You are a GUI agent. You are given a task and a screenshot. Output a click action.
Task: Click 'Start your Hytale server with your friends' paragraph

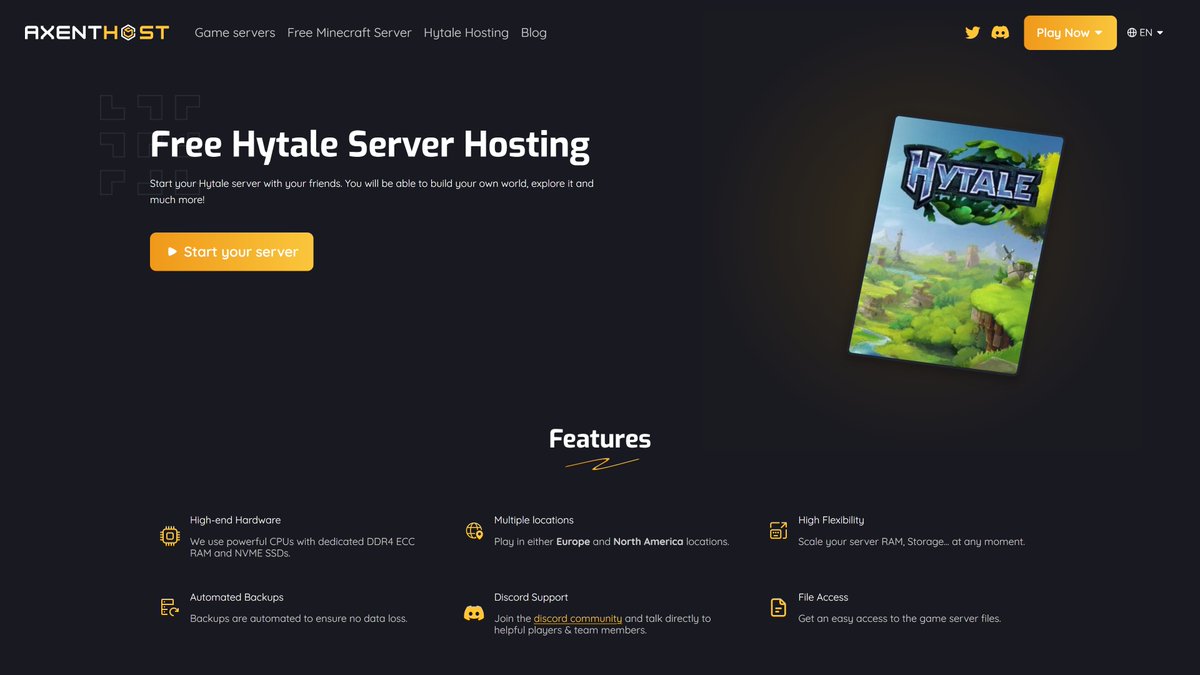[372, 192]
